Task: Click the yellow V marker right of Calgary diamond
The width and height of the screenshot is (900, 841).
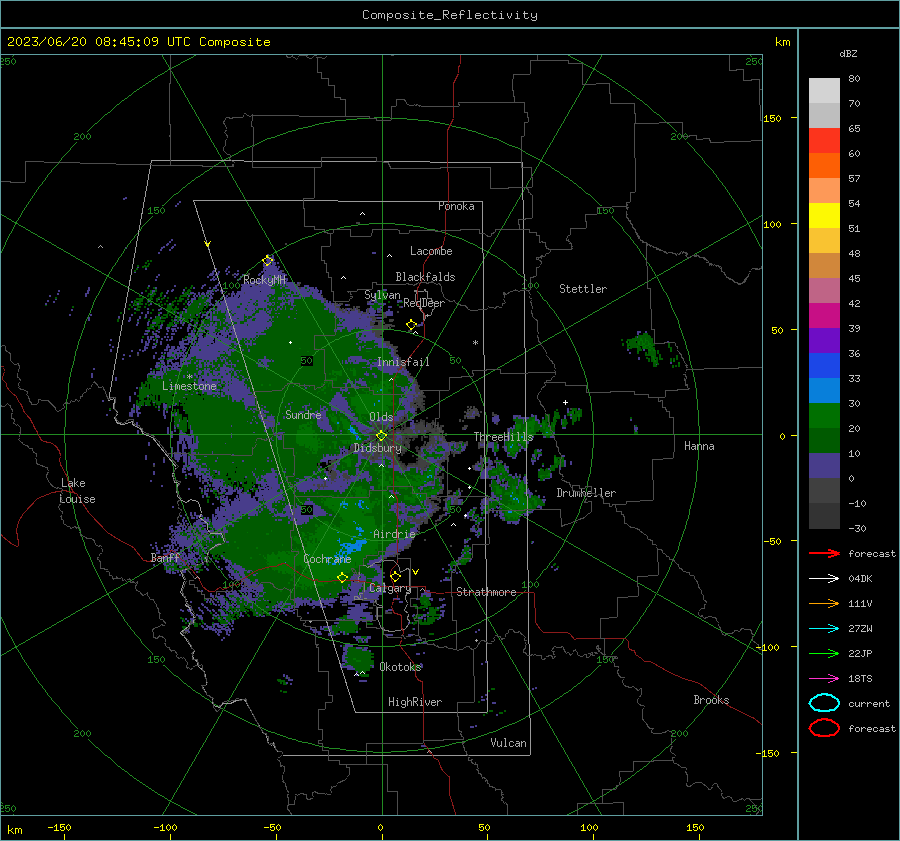Action: click(416, 572)
